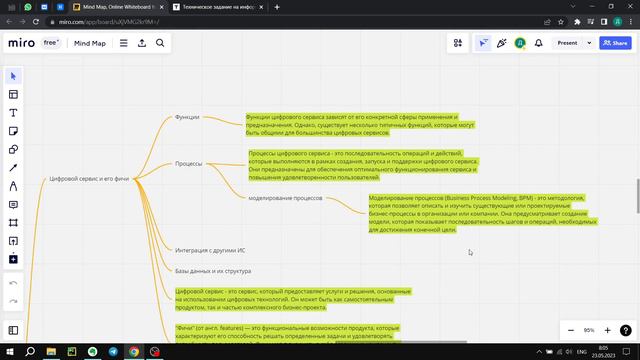Open the browser extensions puzzle icon
Viewport: 640px width, 360px height.
[x=577, y=22]
